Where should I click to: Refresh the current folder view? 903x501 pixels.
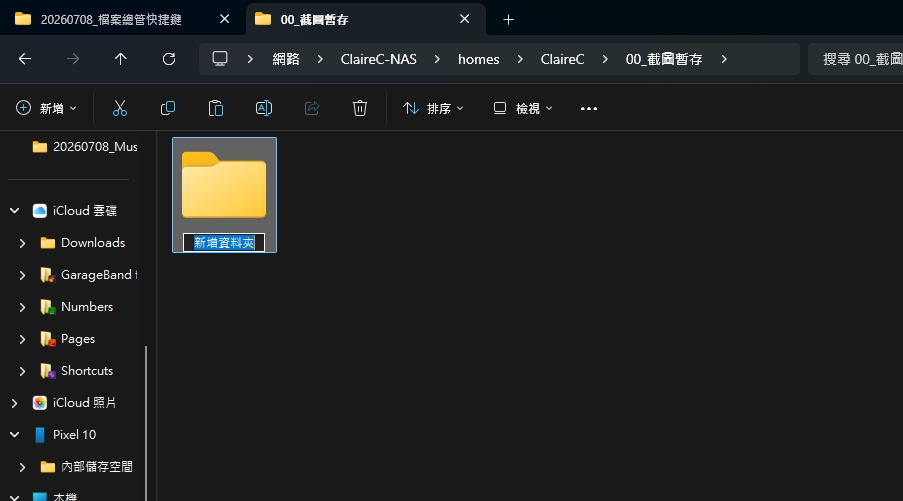click(169, 59)
